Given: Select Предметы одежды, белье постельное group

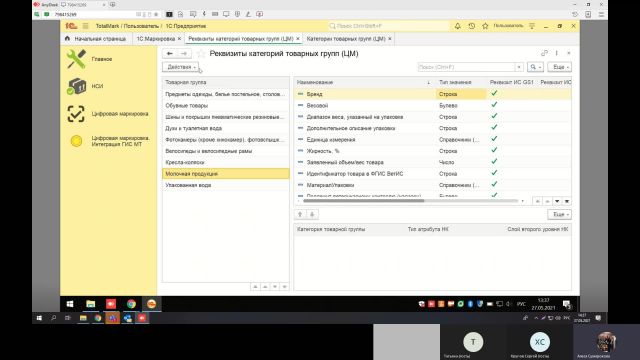Looking at the screenshot, I should (x=226, y=94).
